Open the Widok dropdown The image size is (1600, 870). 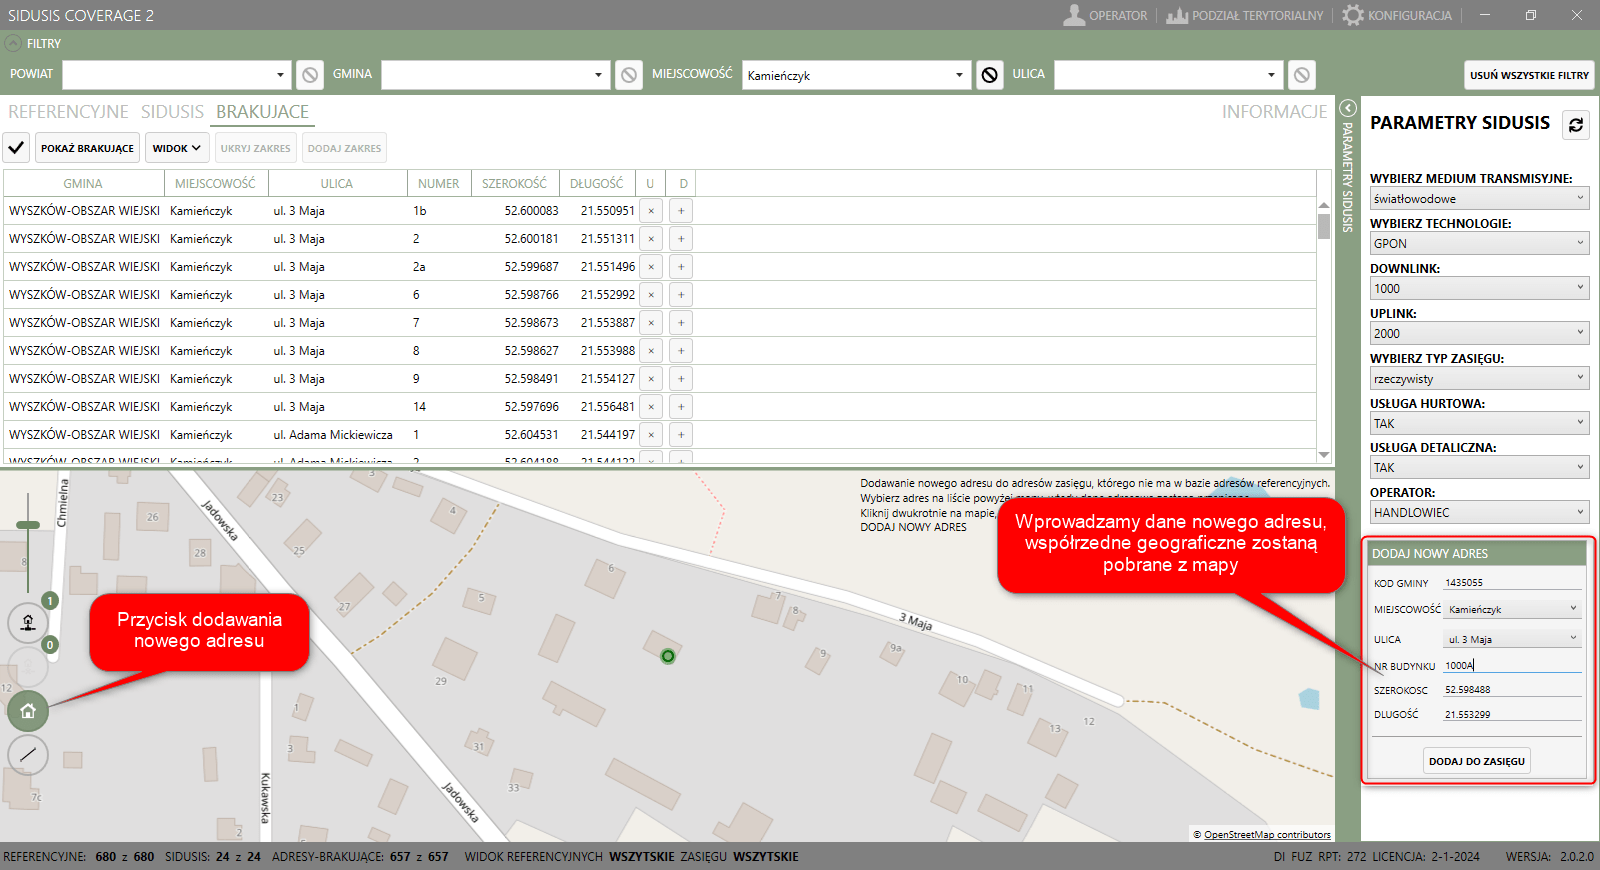click(x=177, y=148)
